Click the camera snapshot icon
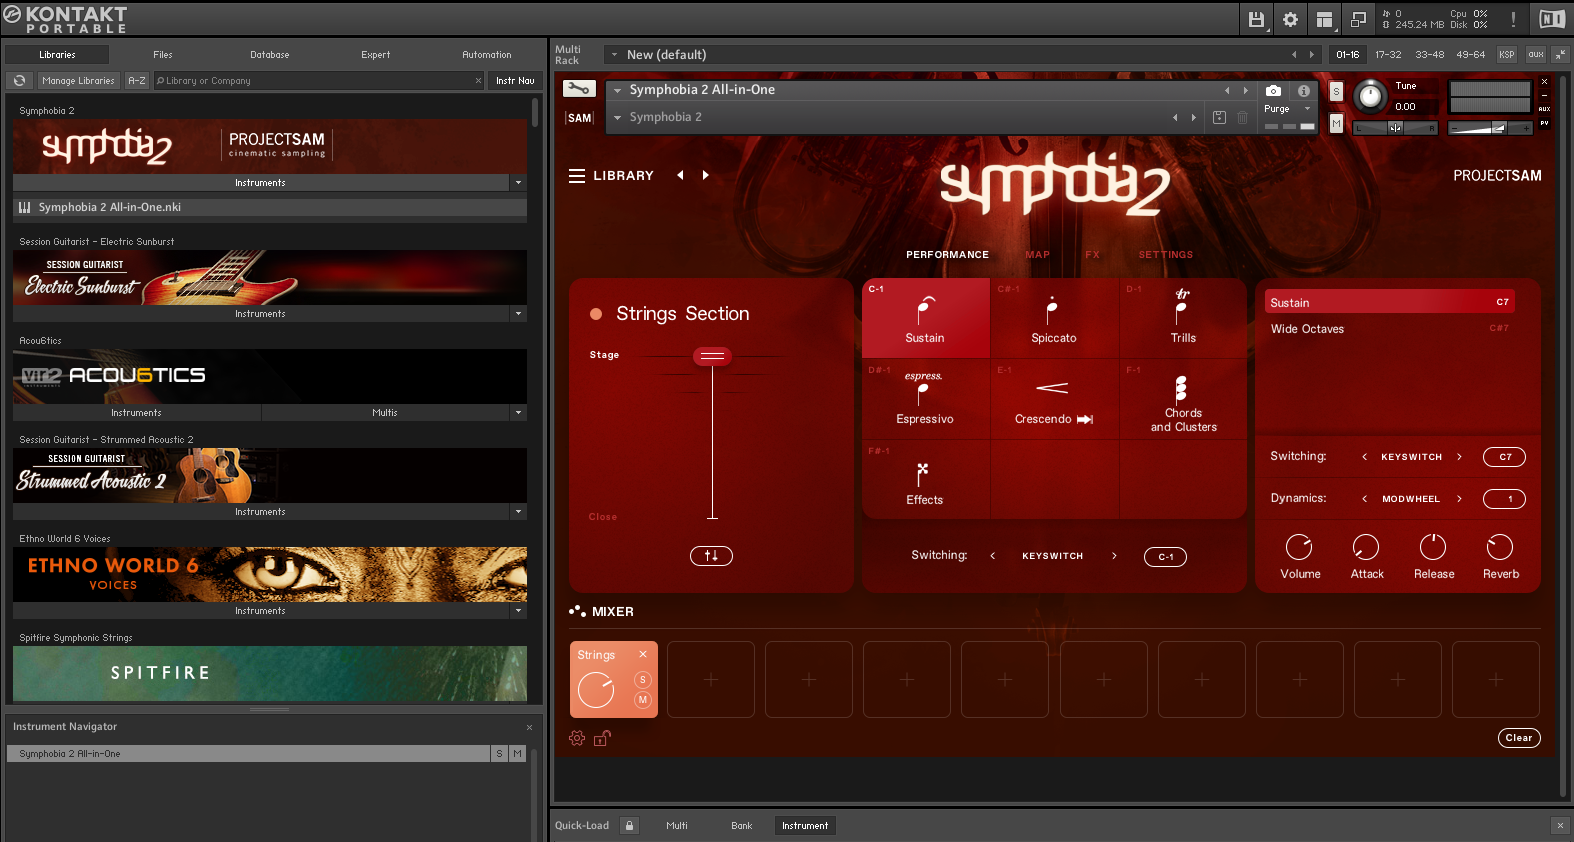Image resolution: width=1574 pixels, height=842 pixels. [1273, 90]
